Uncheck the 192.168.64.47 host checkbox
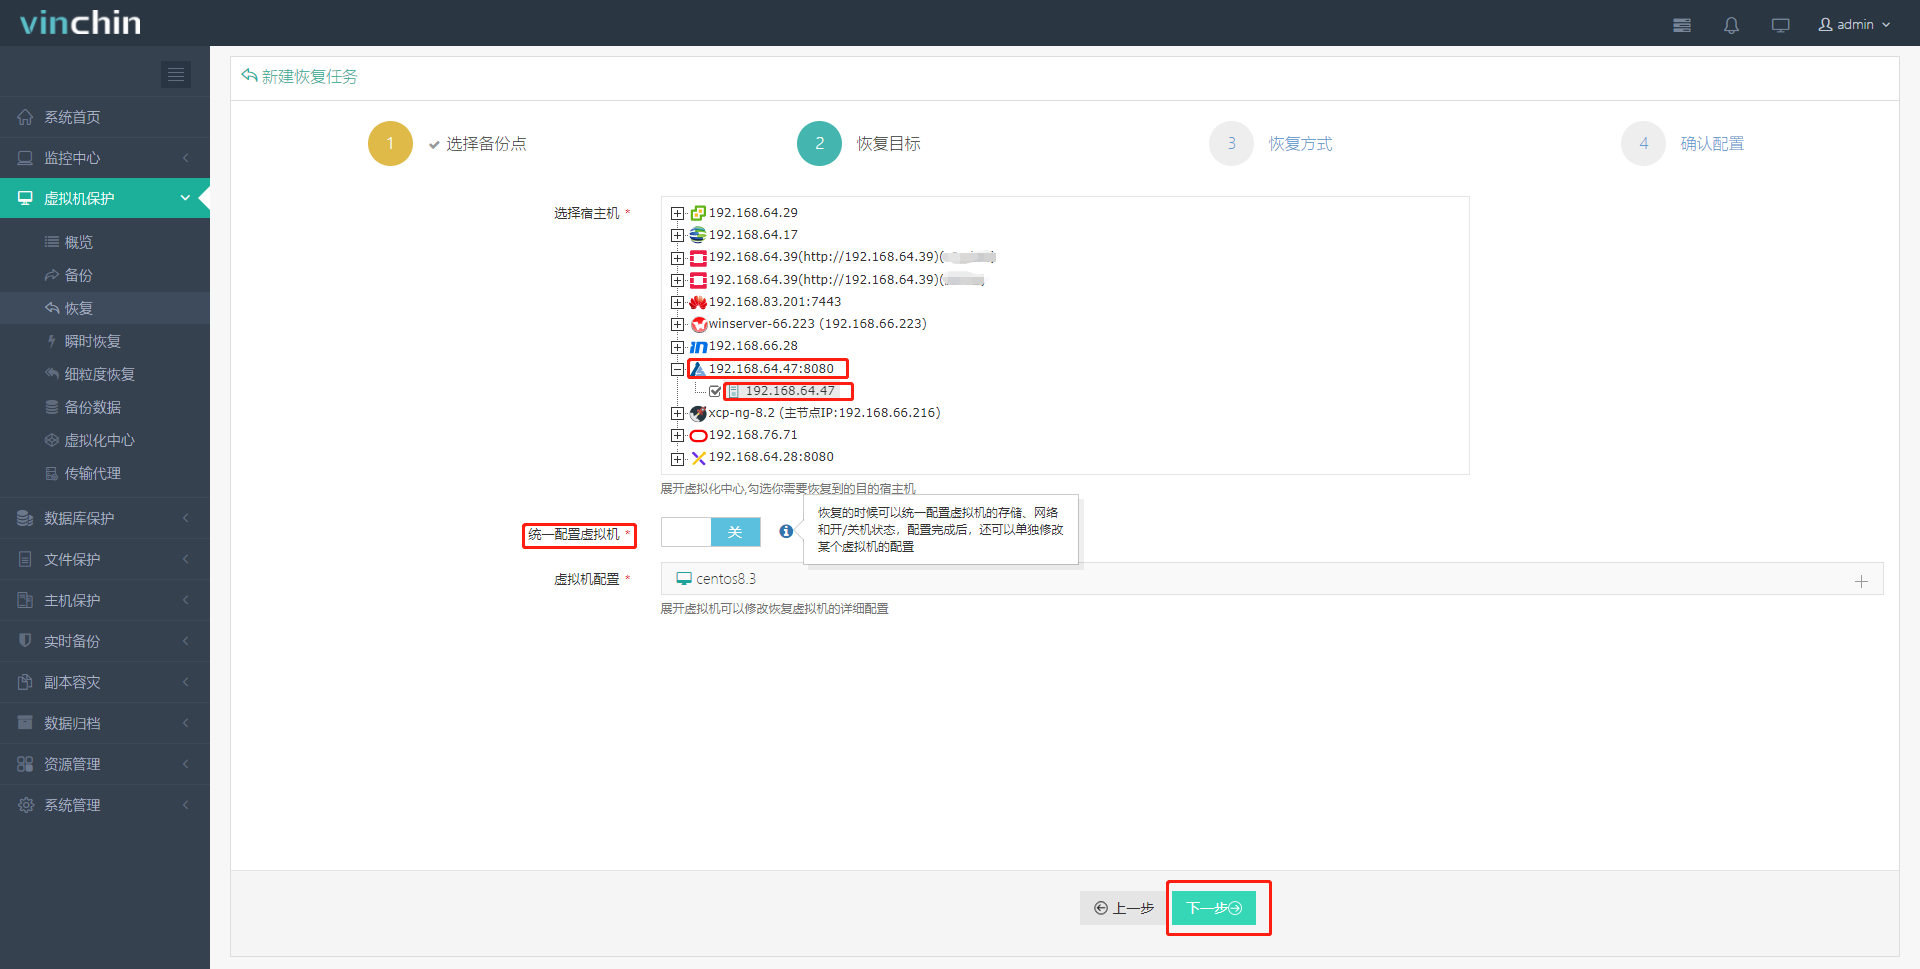 pos(715,391)
